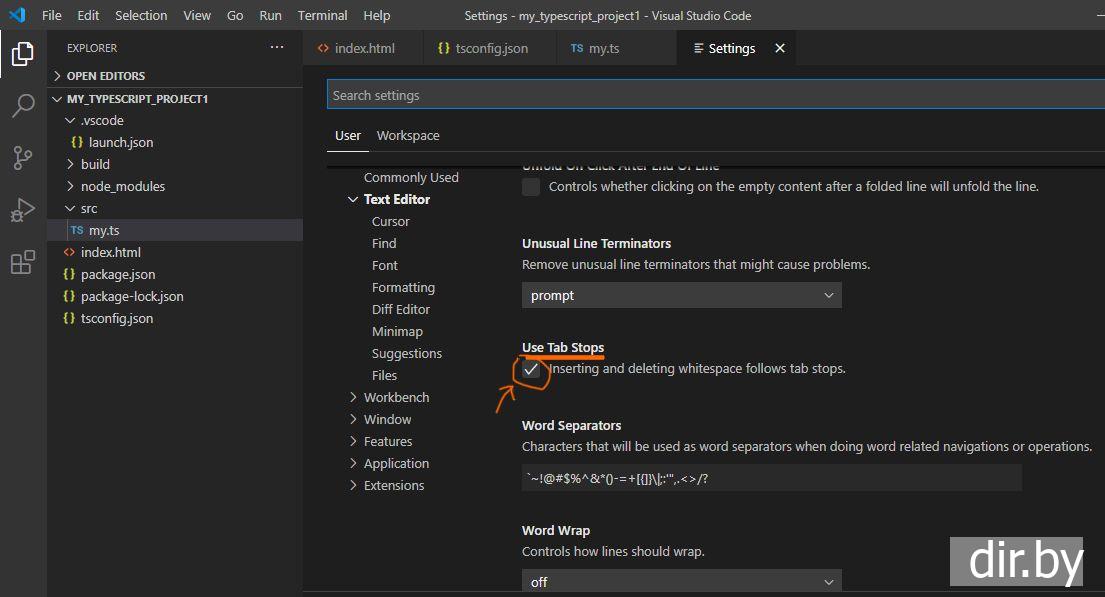Expand the node_modules folder
Screen dimensions: 1105x597
click(x=122, y=186)
